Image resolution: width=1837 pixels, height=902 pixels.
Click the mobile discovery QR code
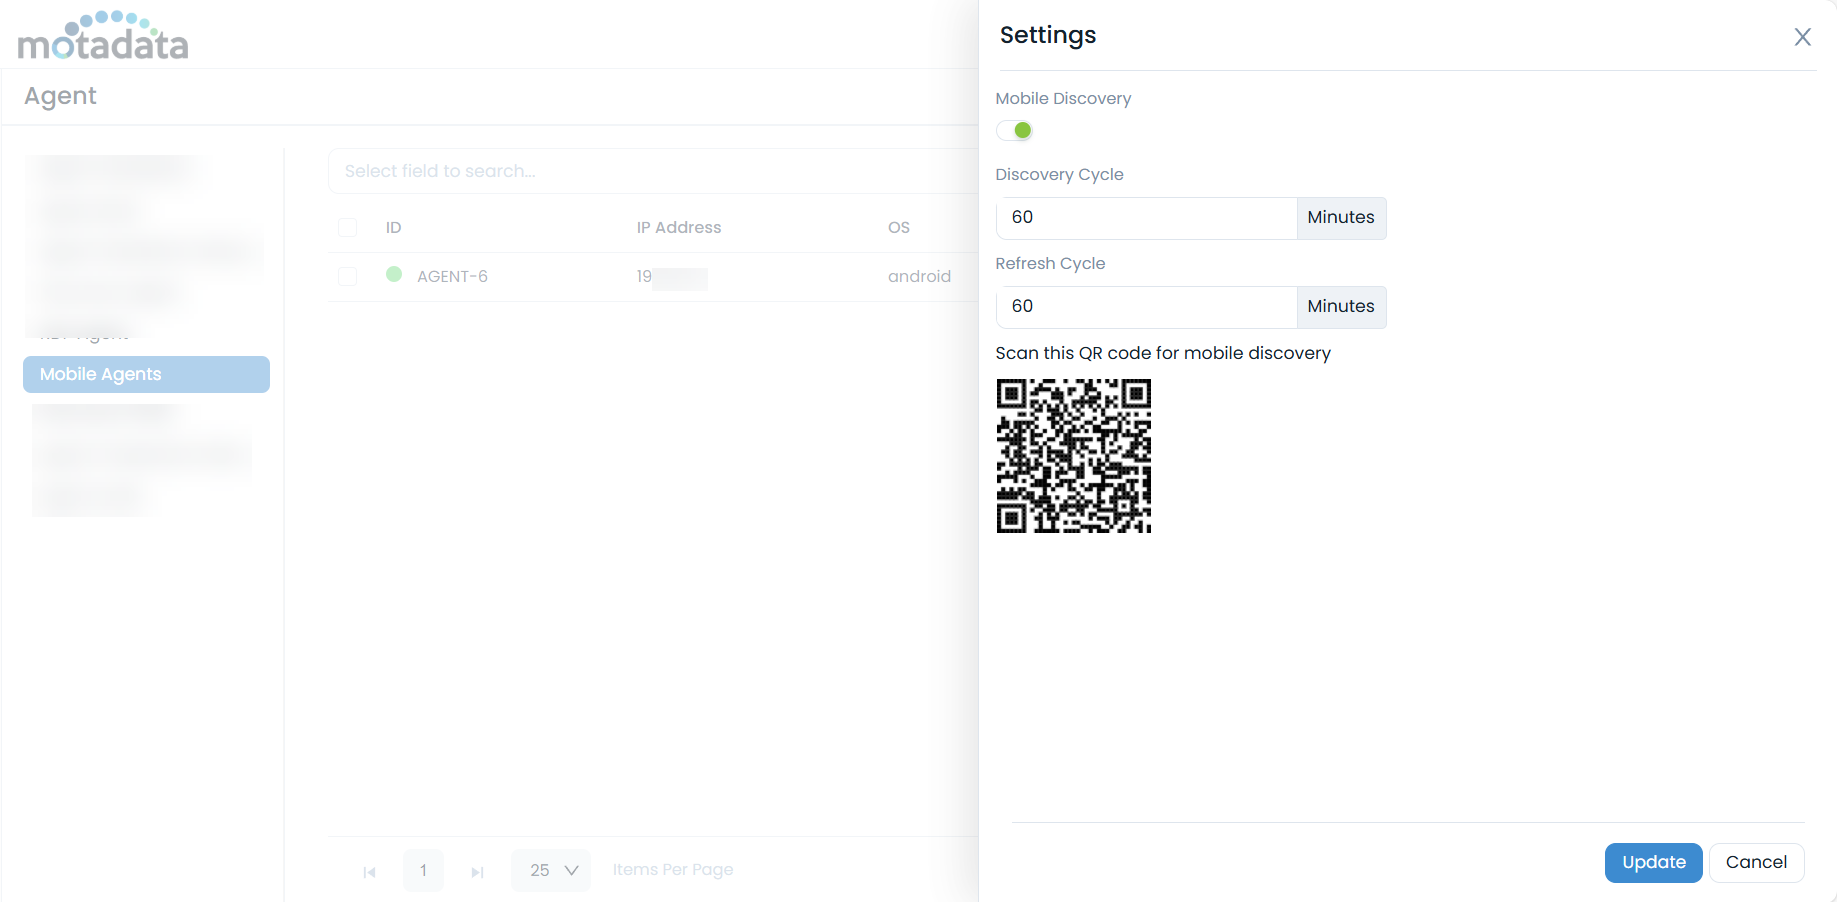click(1073, 455)
